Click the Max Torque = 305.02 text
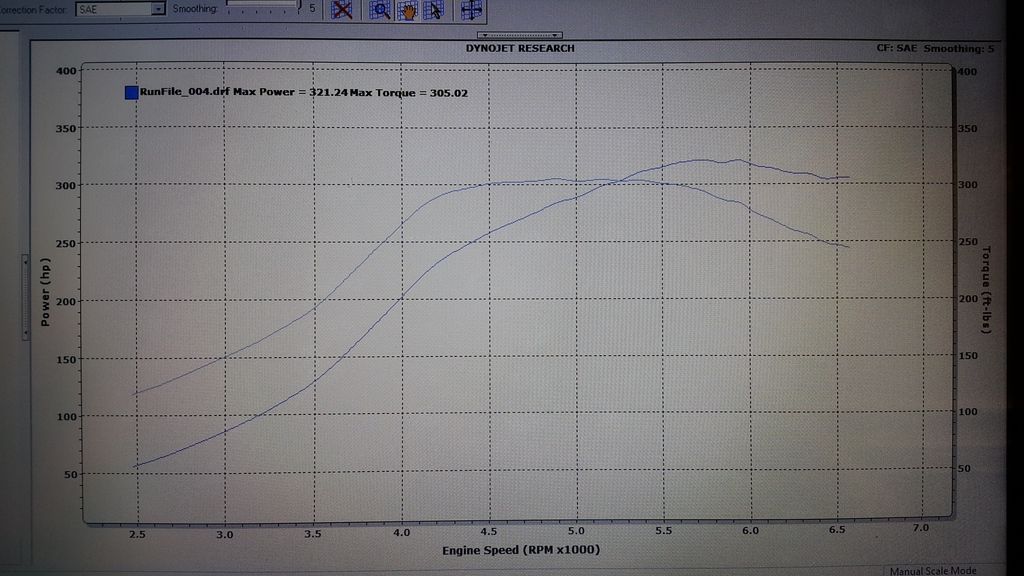 409,93
